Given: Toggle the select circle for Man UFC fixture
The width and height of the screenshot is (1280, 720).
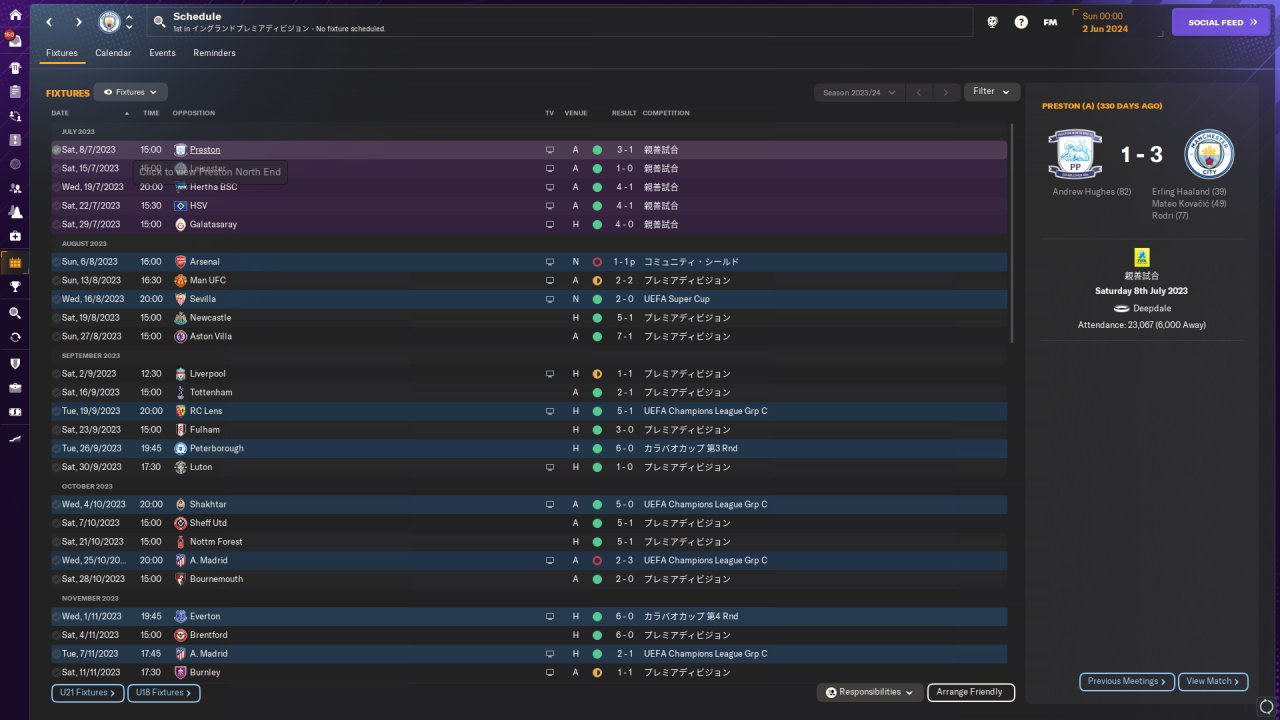Looking at the screenshot, I should (56, 280).
